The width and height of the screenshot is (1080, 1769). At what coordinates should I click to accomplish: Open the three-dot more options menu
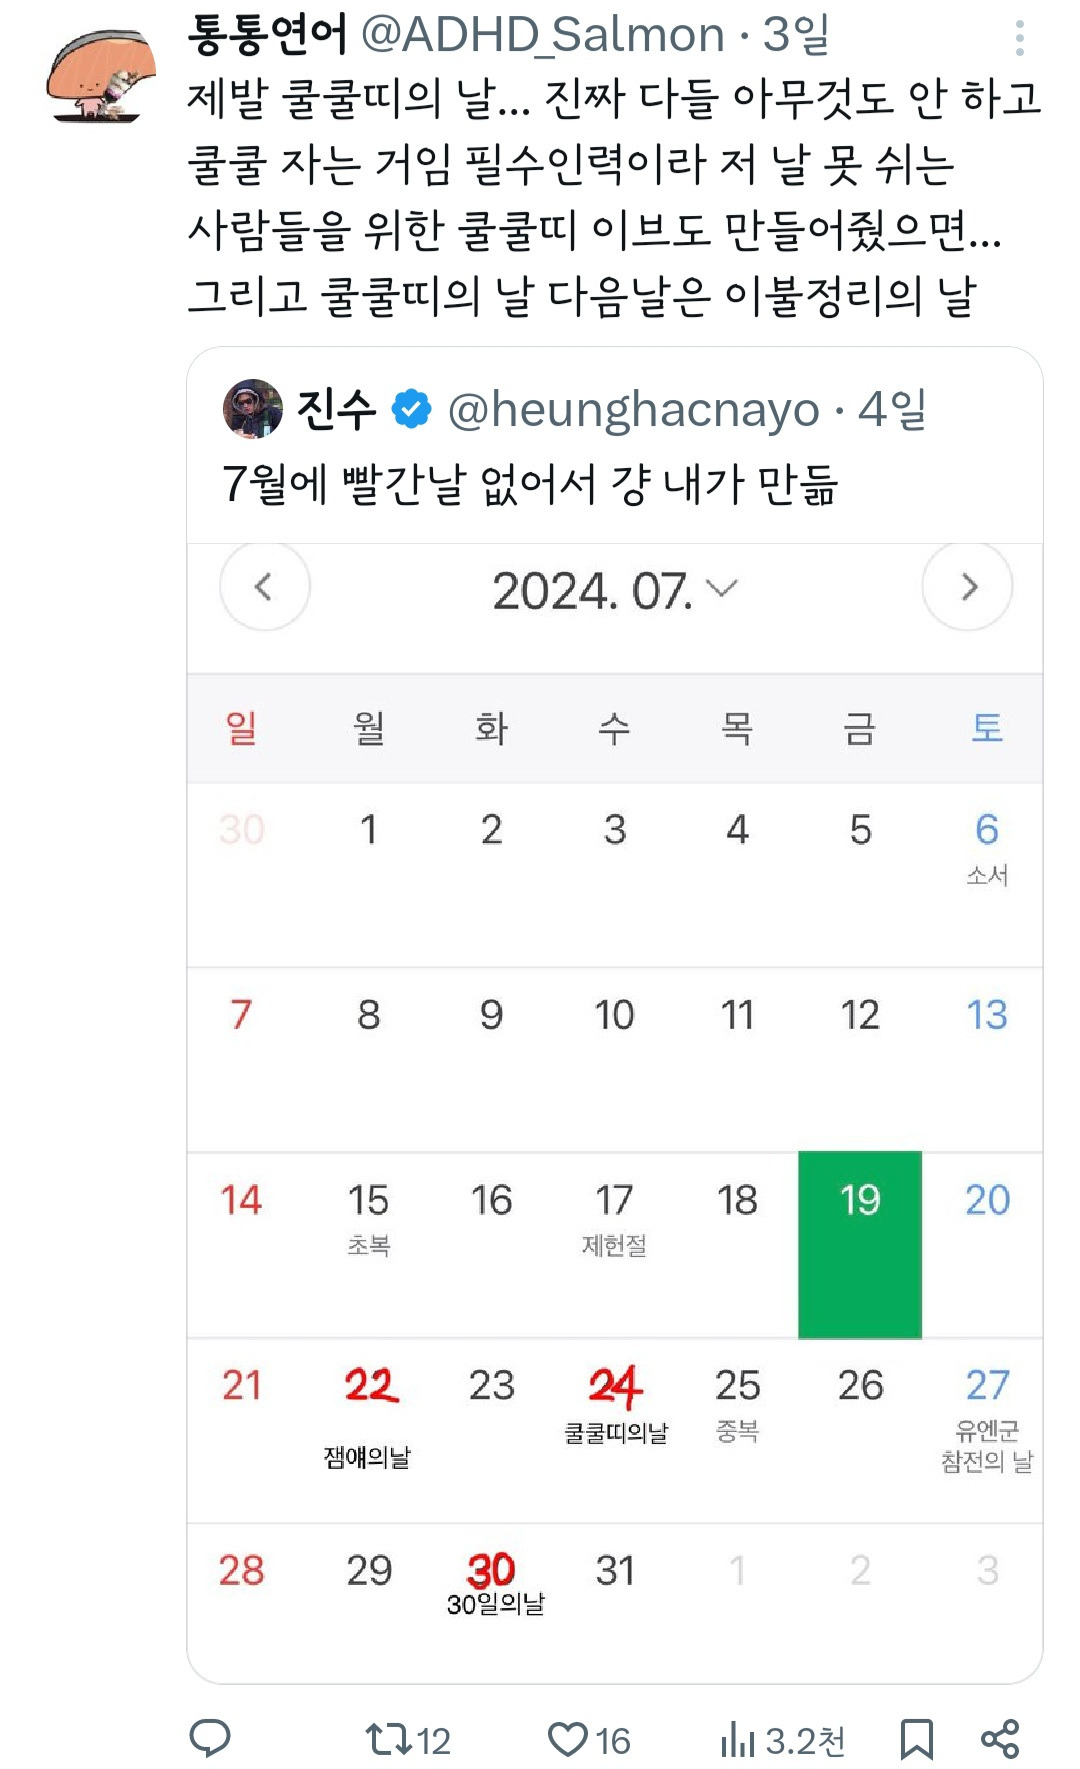coord(1019,38)
